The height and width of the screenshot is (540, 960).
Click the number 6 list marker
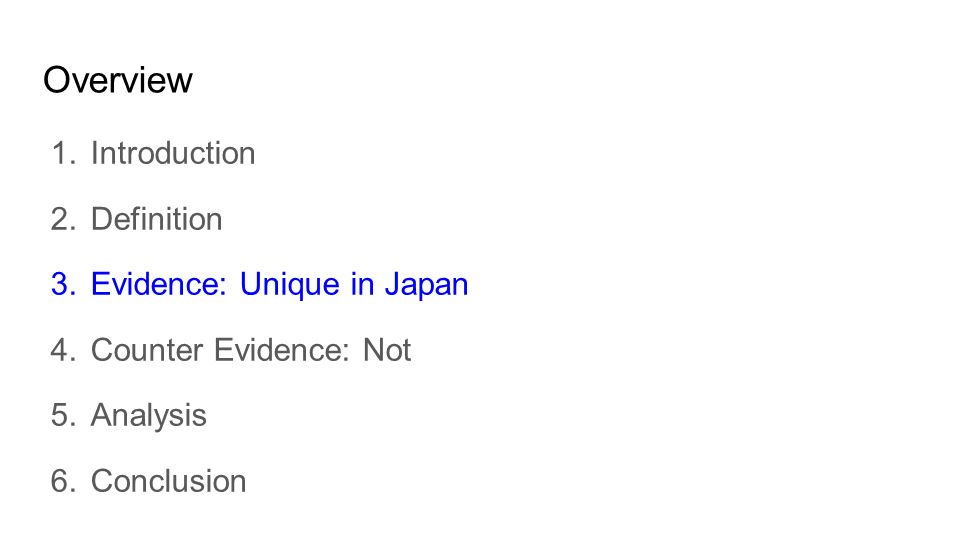64,481
